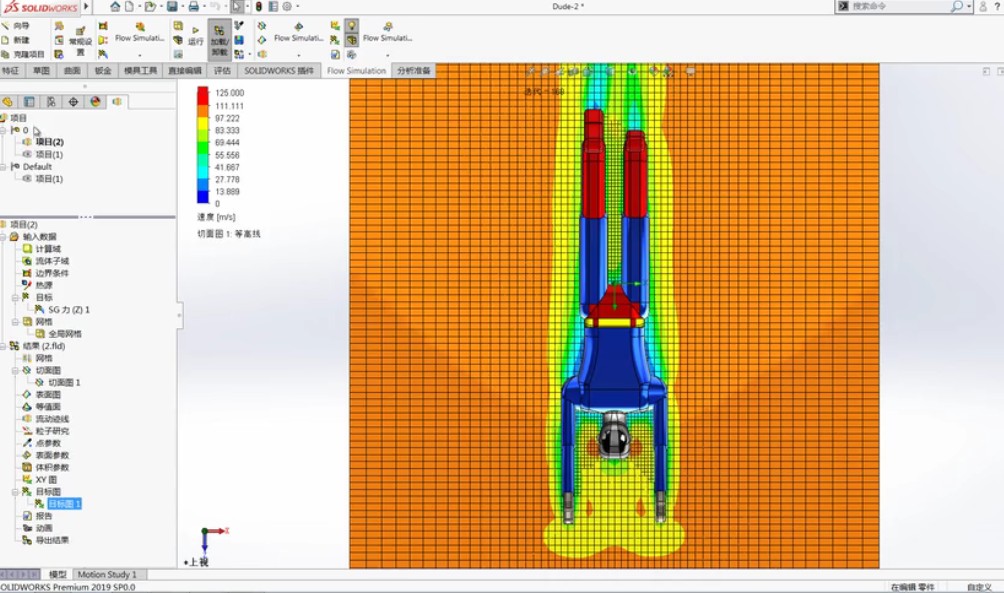
Task: Open the dropdown arrow beside the Save icon
Action: 182,6
